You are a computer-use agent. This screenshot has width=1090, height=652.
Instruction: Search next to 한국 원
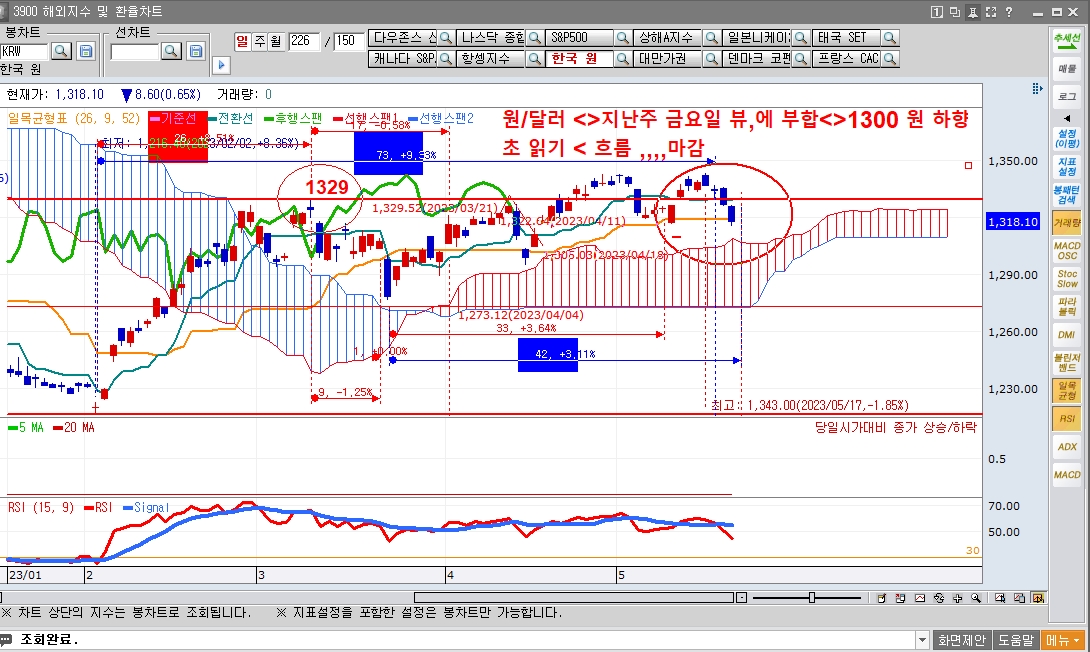click(623, 59)
